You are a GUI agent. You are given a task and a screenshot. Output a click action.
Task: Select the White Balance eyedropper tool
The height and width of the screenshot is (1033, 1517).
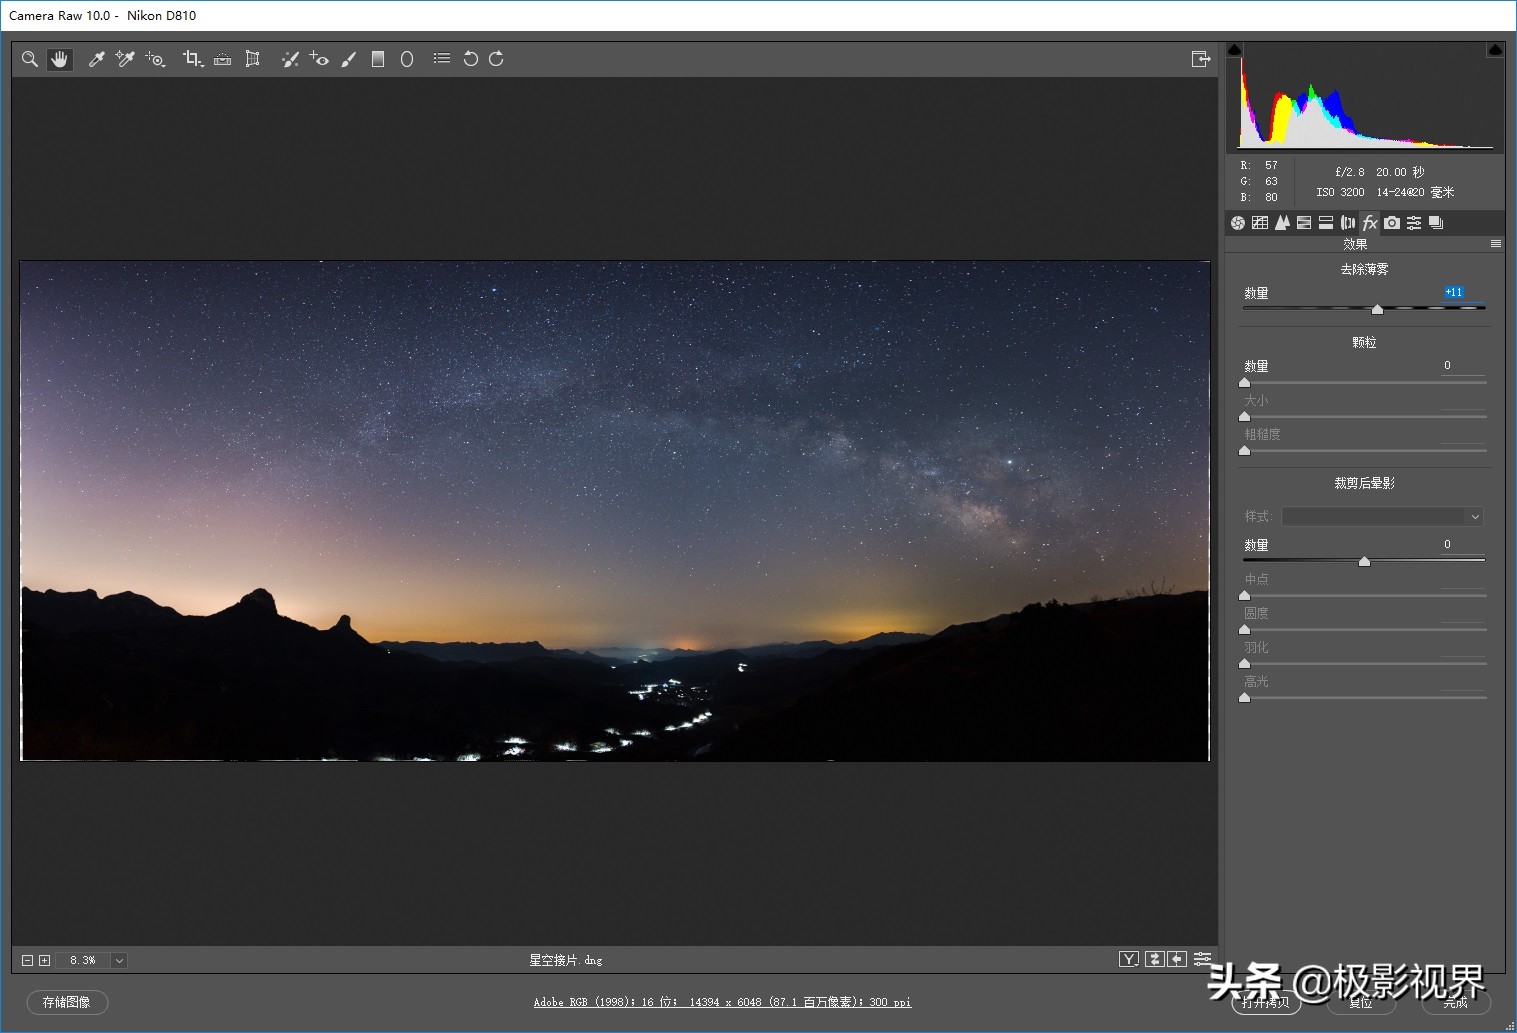(97, 59)
